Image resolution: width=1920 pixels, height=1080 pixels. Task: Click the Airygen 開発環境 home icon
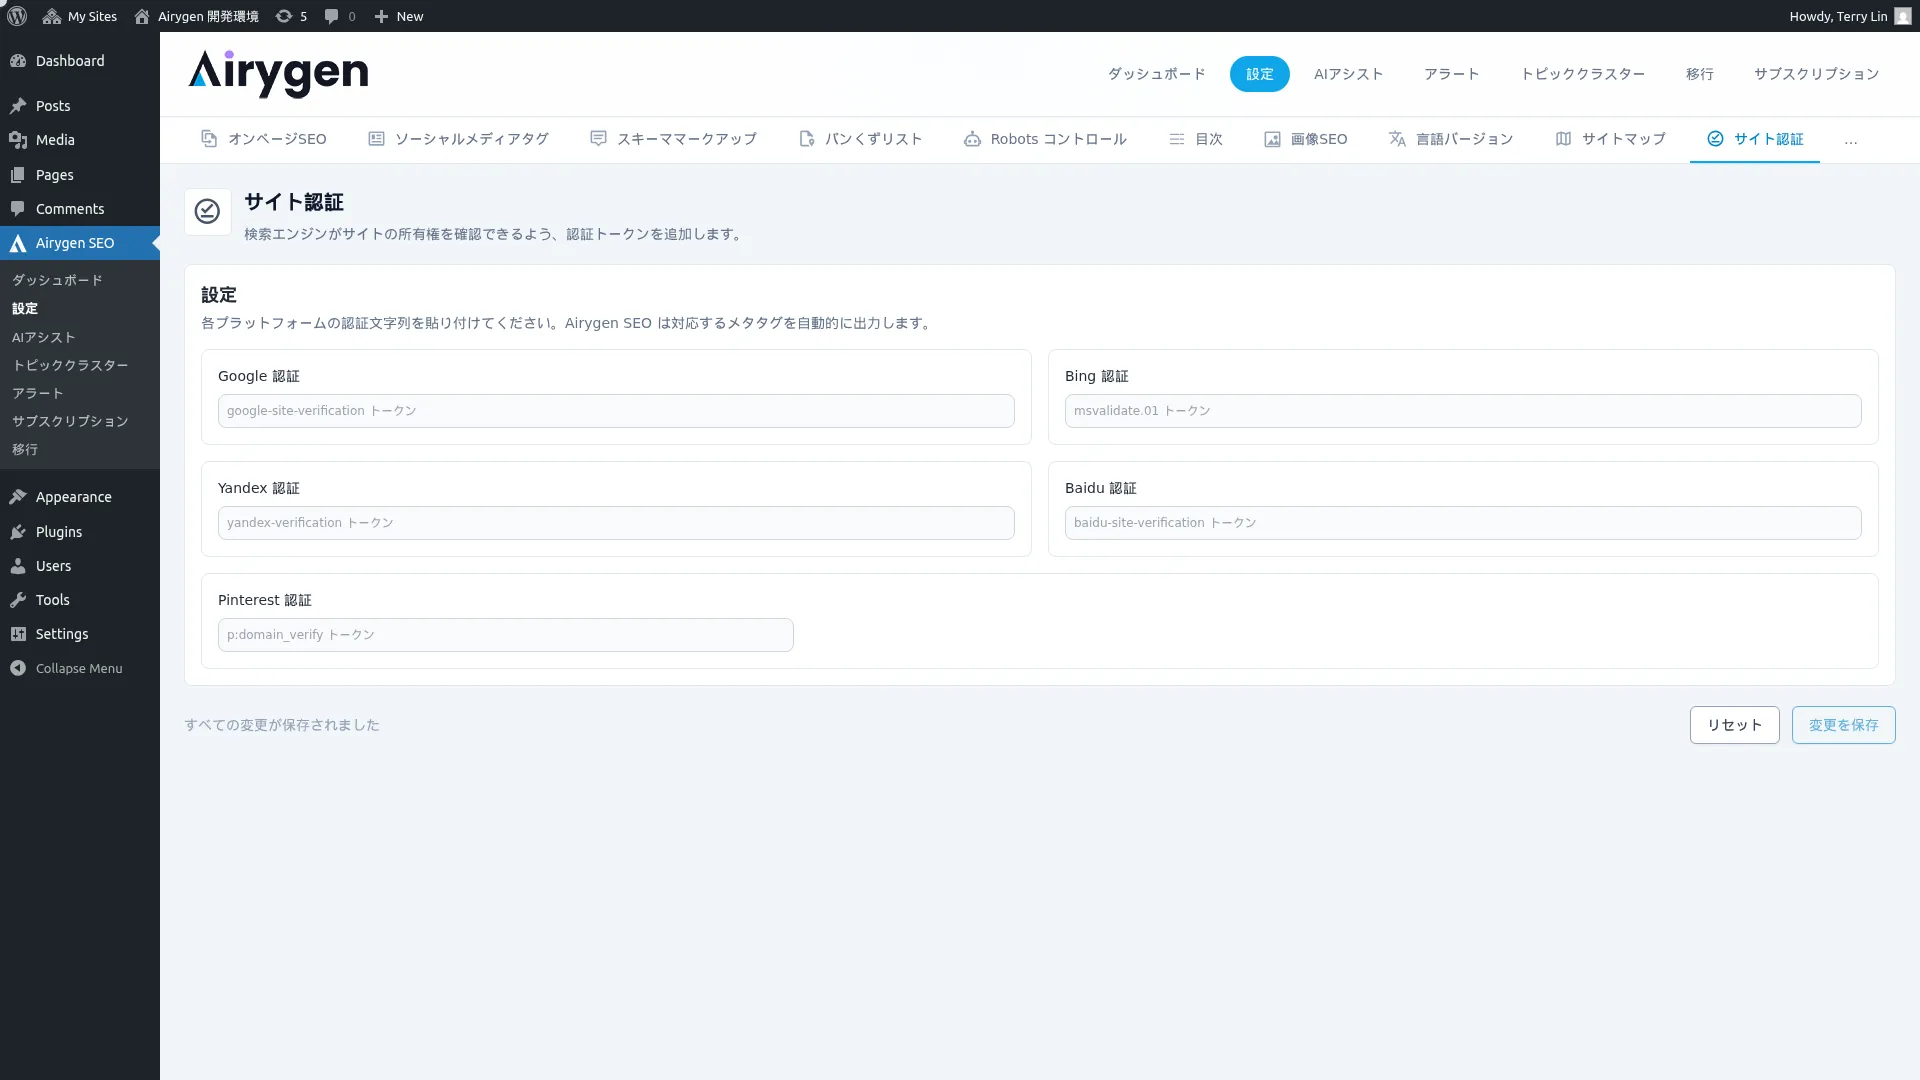point(142,16)
